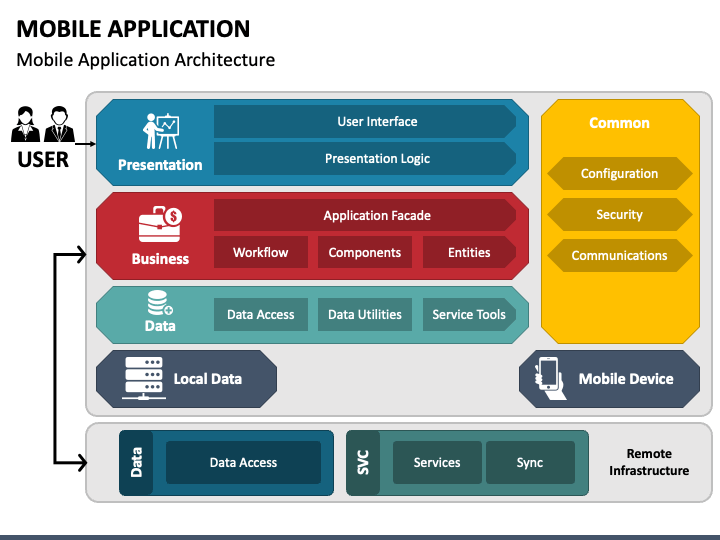This screenshot has width=720, height=540.
Task: Click the Mobile Application Architecture subtitle
Action: coord(146,60)
